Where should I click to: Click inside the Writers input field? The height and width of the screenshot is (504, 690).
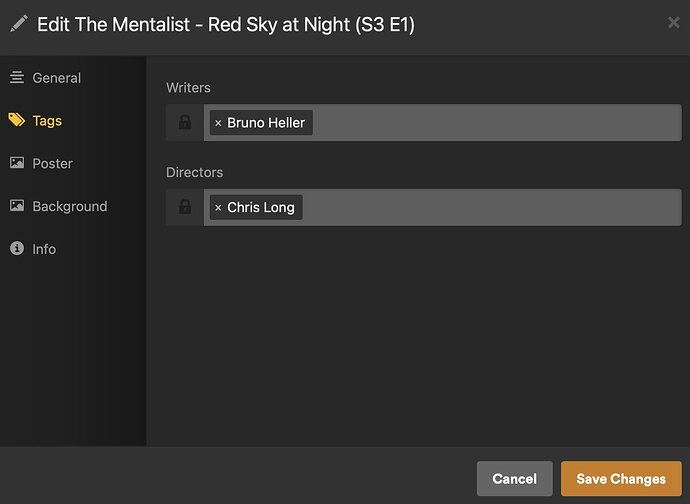[495, 123]
